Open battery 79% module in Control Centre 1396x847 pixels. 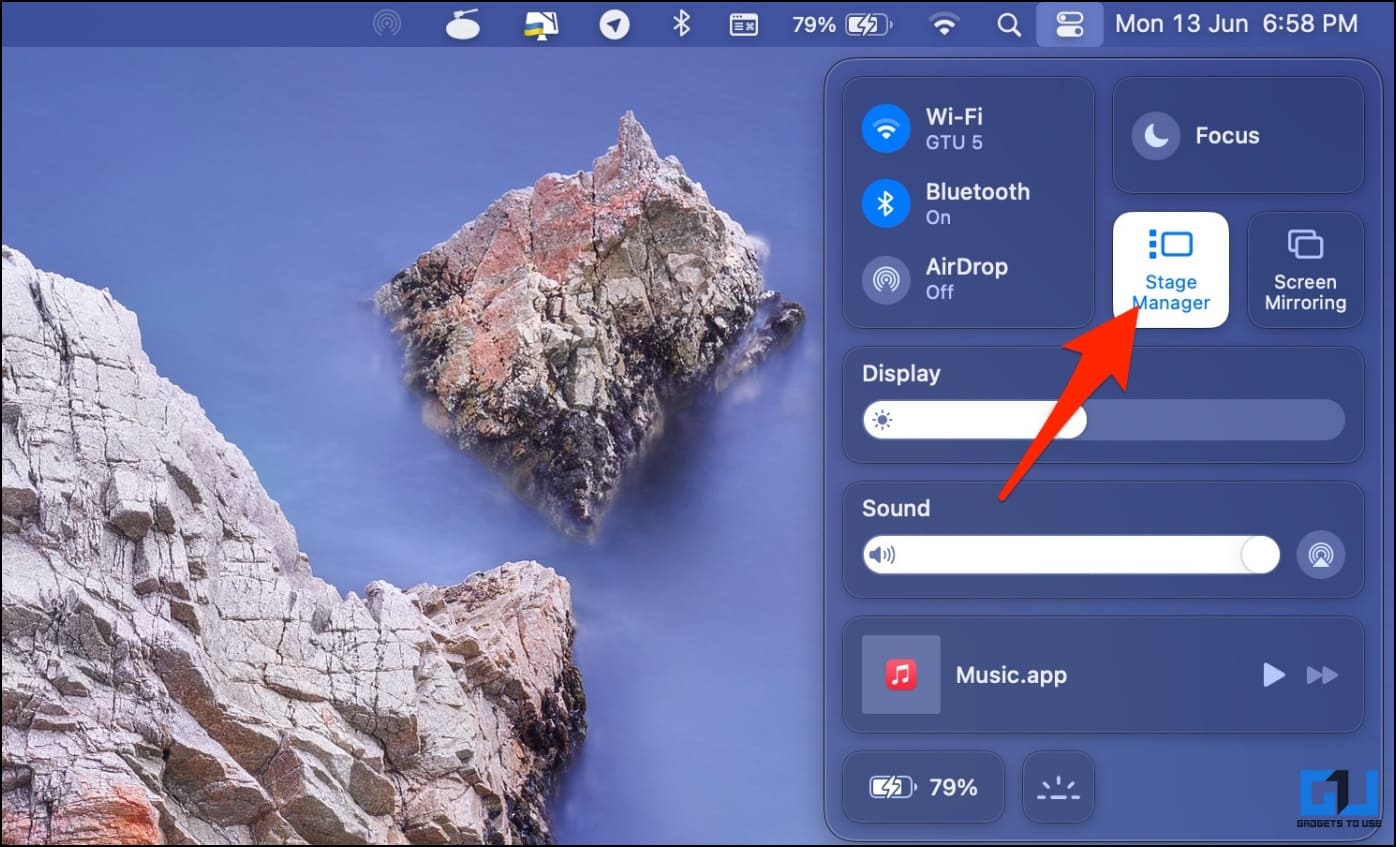pos(923,787)
